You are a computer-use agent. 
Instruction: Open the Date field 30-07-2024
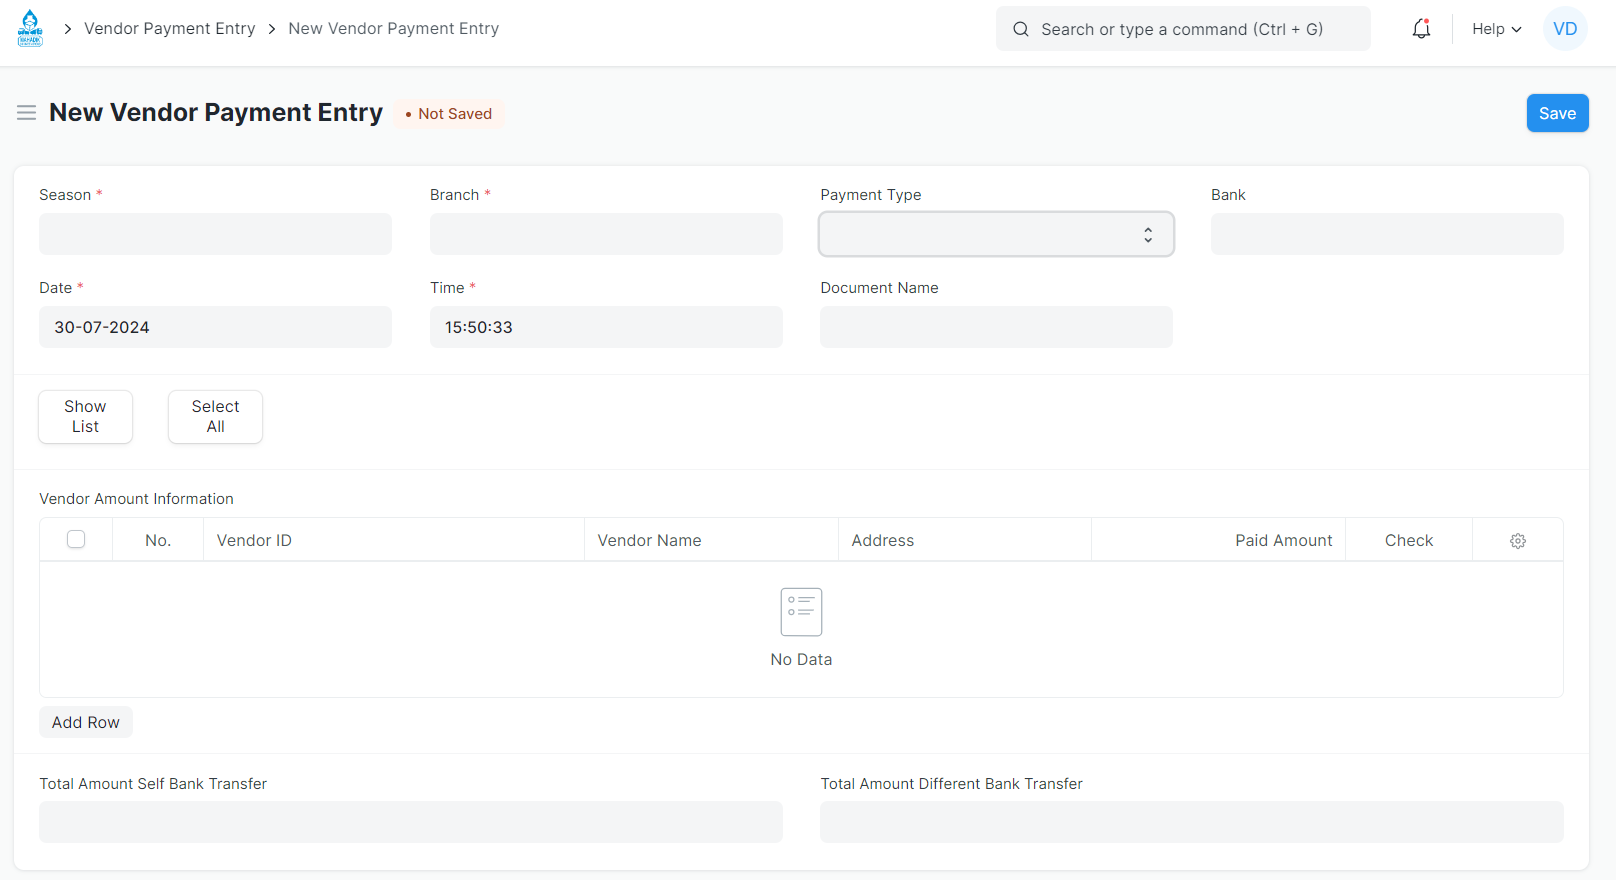[x=215, y=327]
